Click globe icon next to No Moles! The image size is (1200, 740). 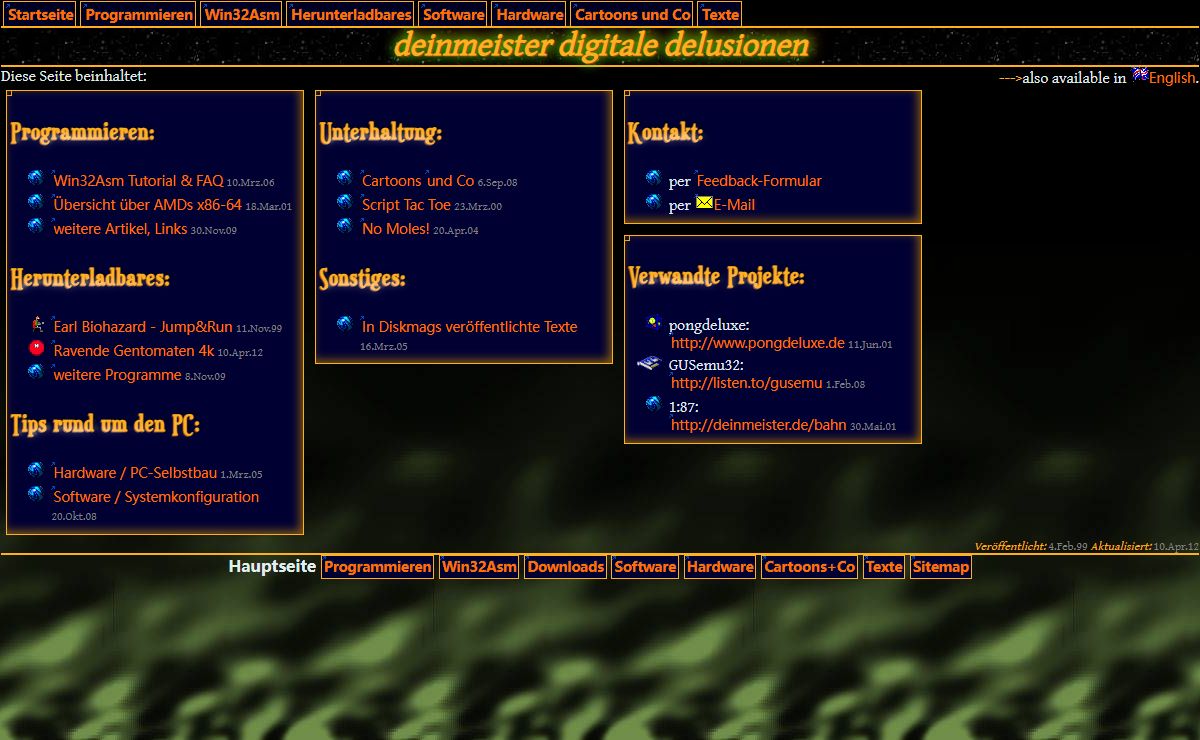[345, 226]
